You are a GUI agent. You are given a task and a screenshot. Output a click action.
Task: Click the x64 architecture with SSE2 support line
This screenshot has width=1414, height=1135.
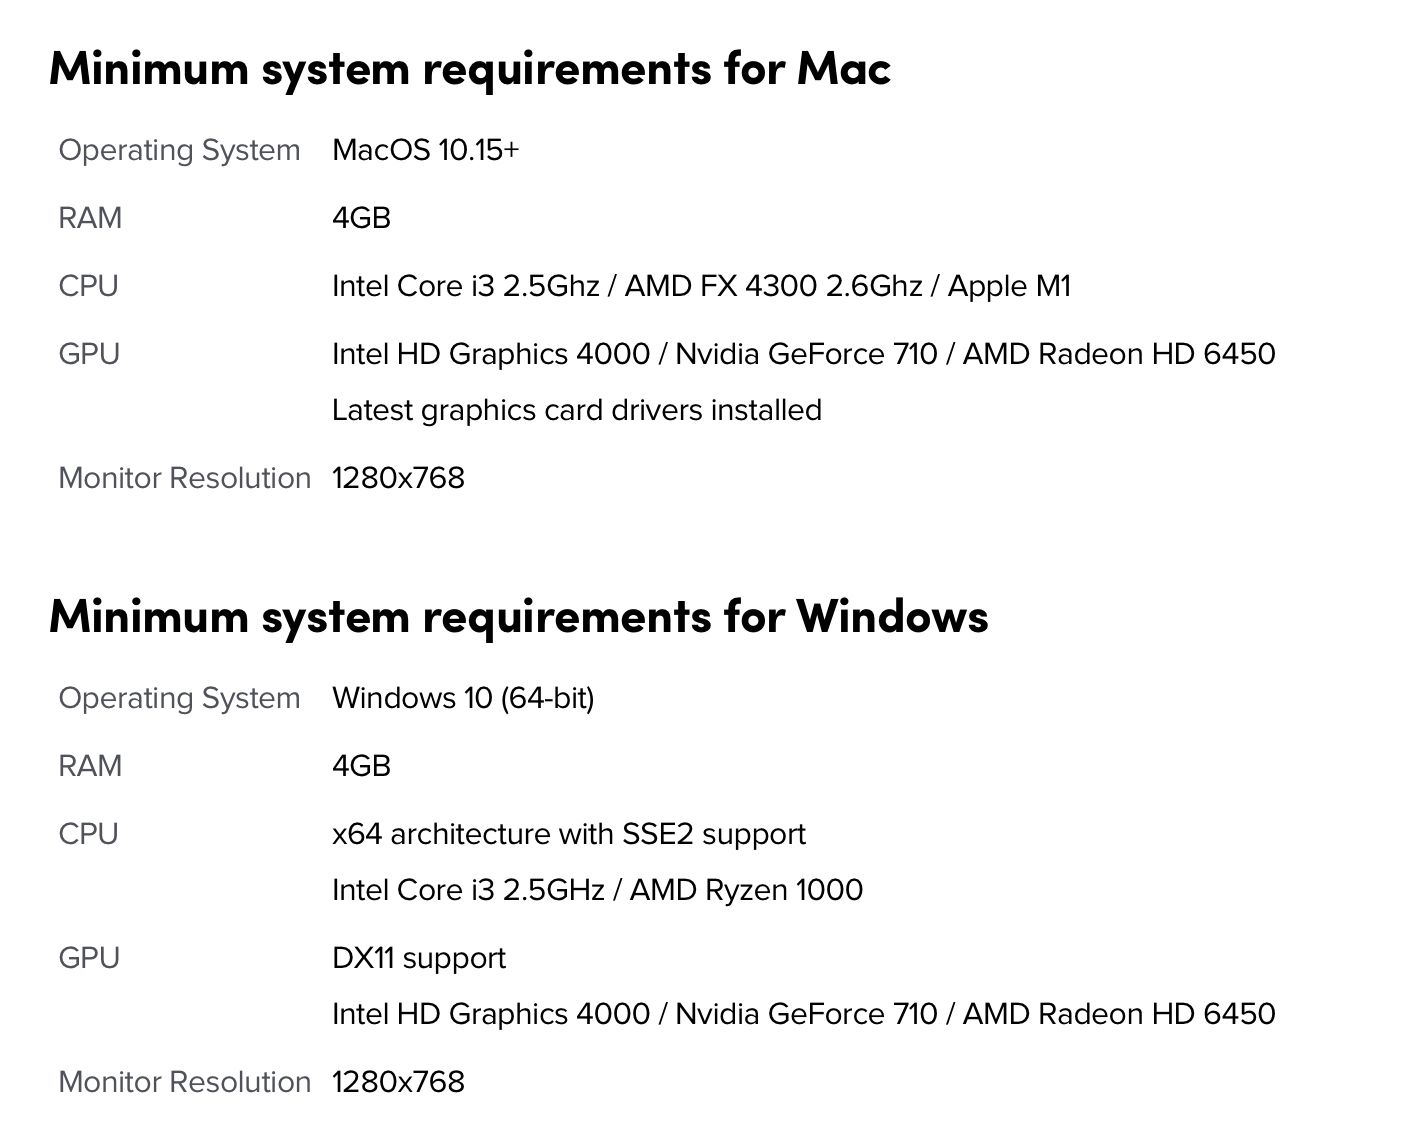coord(569,835)
